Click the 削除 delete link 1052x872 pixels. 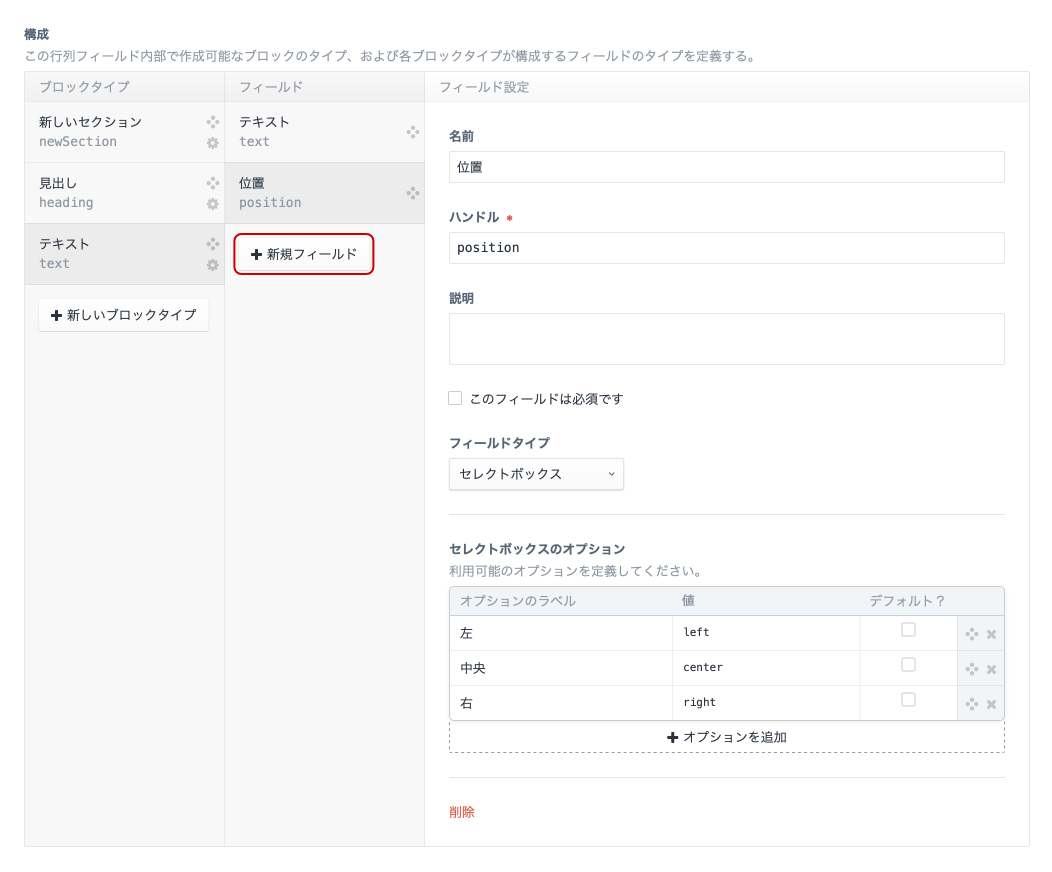point(461,812)
